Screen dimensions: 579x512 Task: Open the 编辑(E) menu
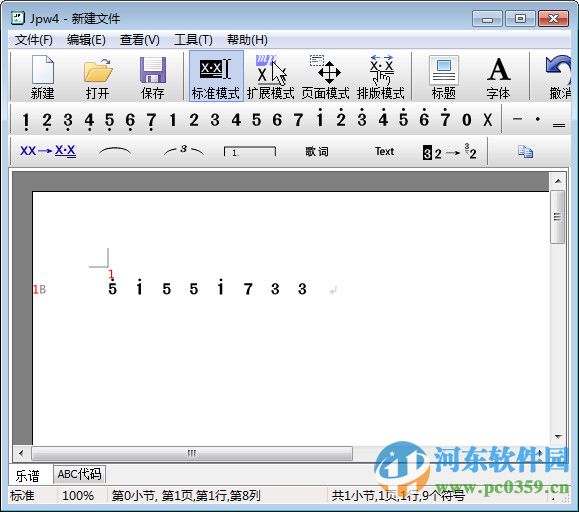[x=86, y=40]
